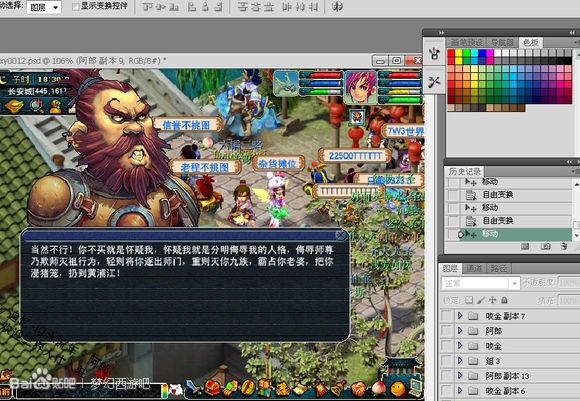
Task: Pick the pure green swatch in 色板 panel
Action: pos(466,53)
